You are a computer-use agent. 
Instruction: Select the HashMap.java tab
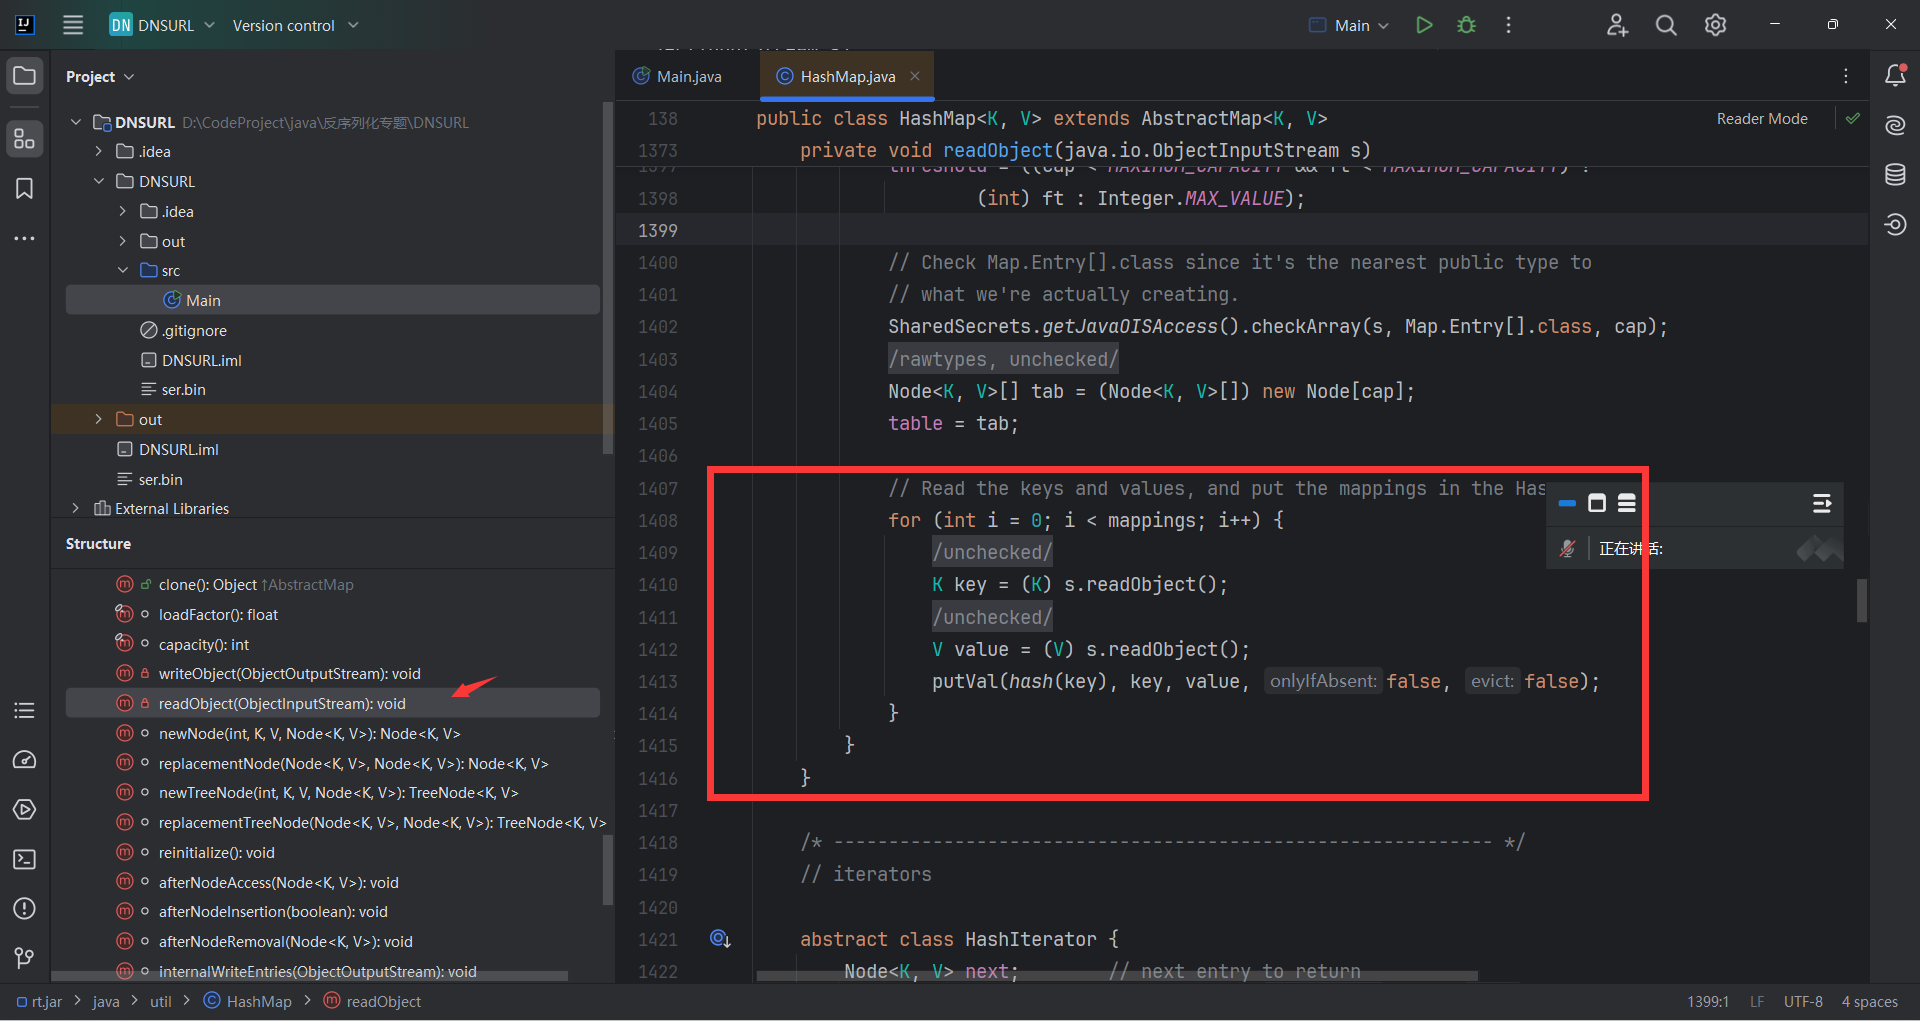(847, 76)
